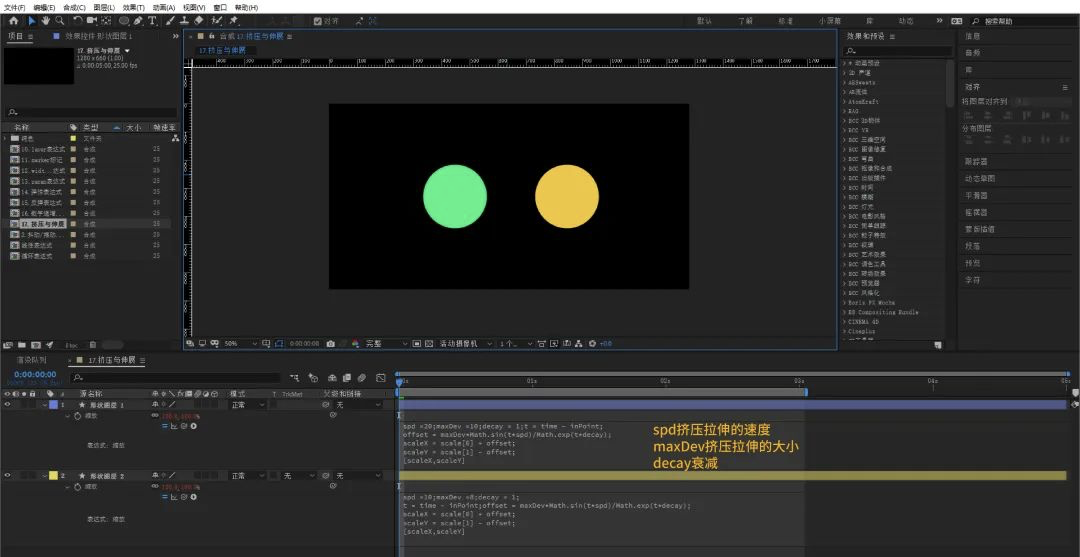Toggle transparency grid icon in viewer footer
Image resolution: width=1080 pixels, height=557 pixels.
[429, 343]
